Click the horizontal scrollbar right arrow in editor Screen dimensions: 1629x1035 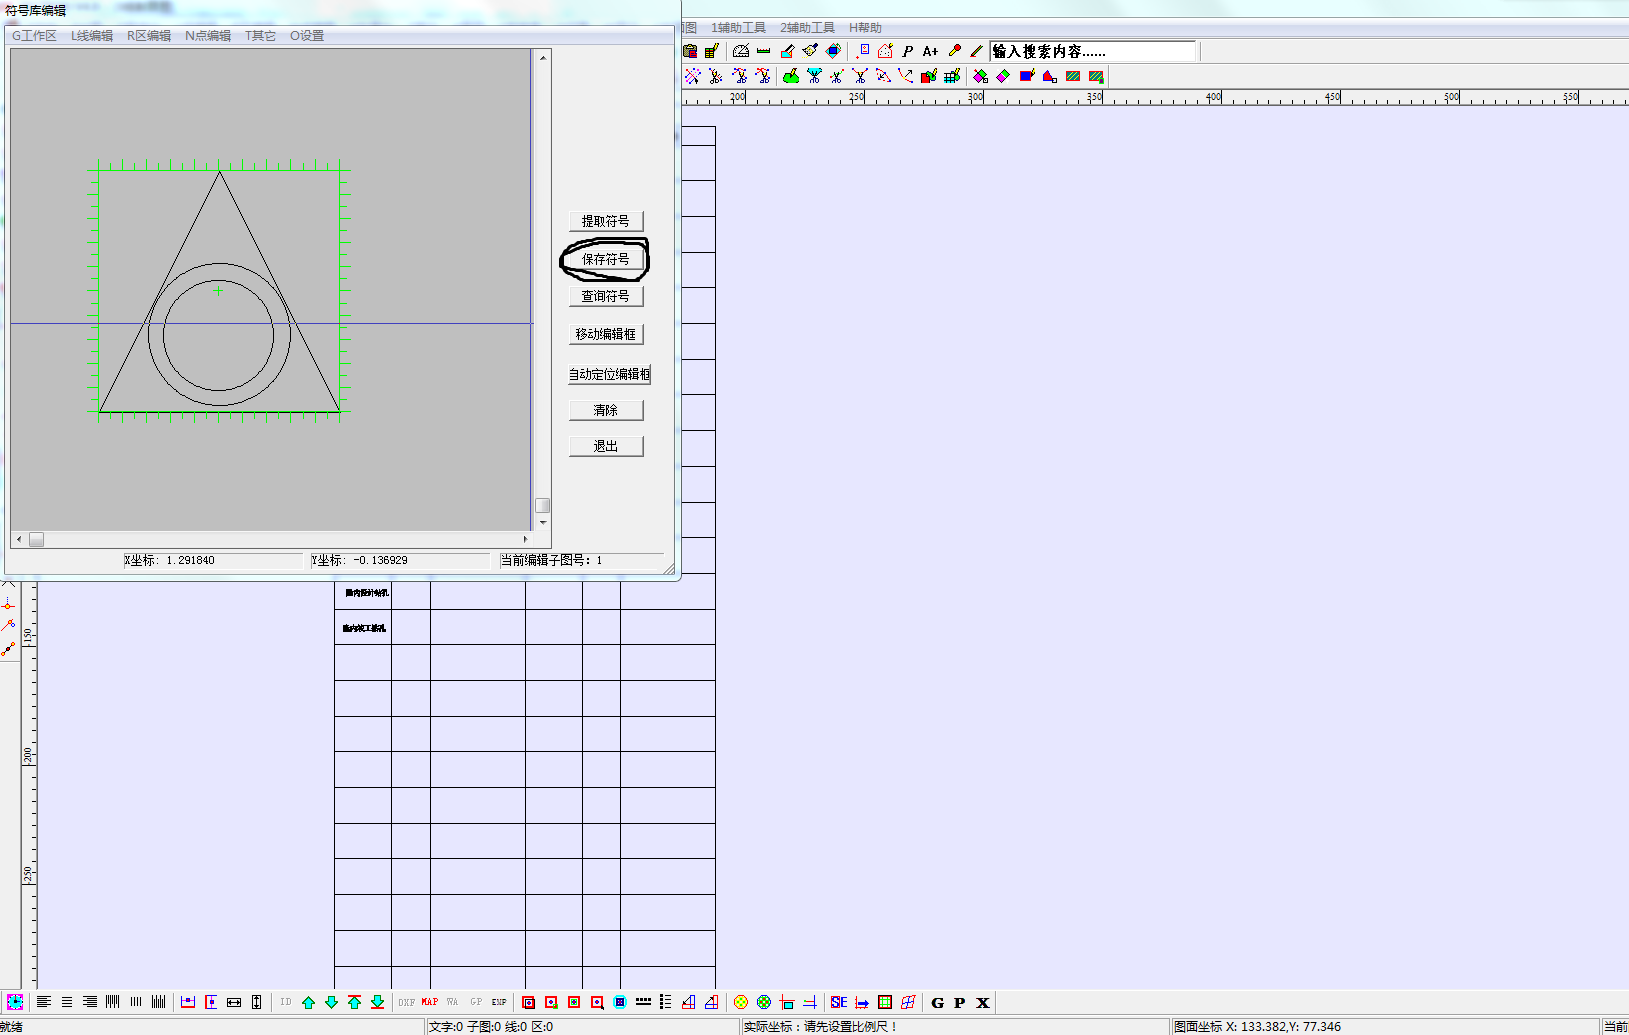(525, 539)
